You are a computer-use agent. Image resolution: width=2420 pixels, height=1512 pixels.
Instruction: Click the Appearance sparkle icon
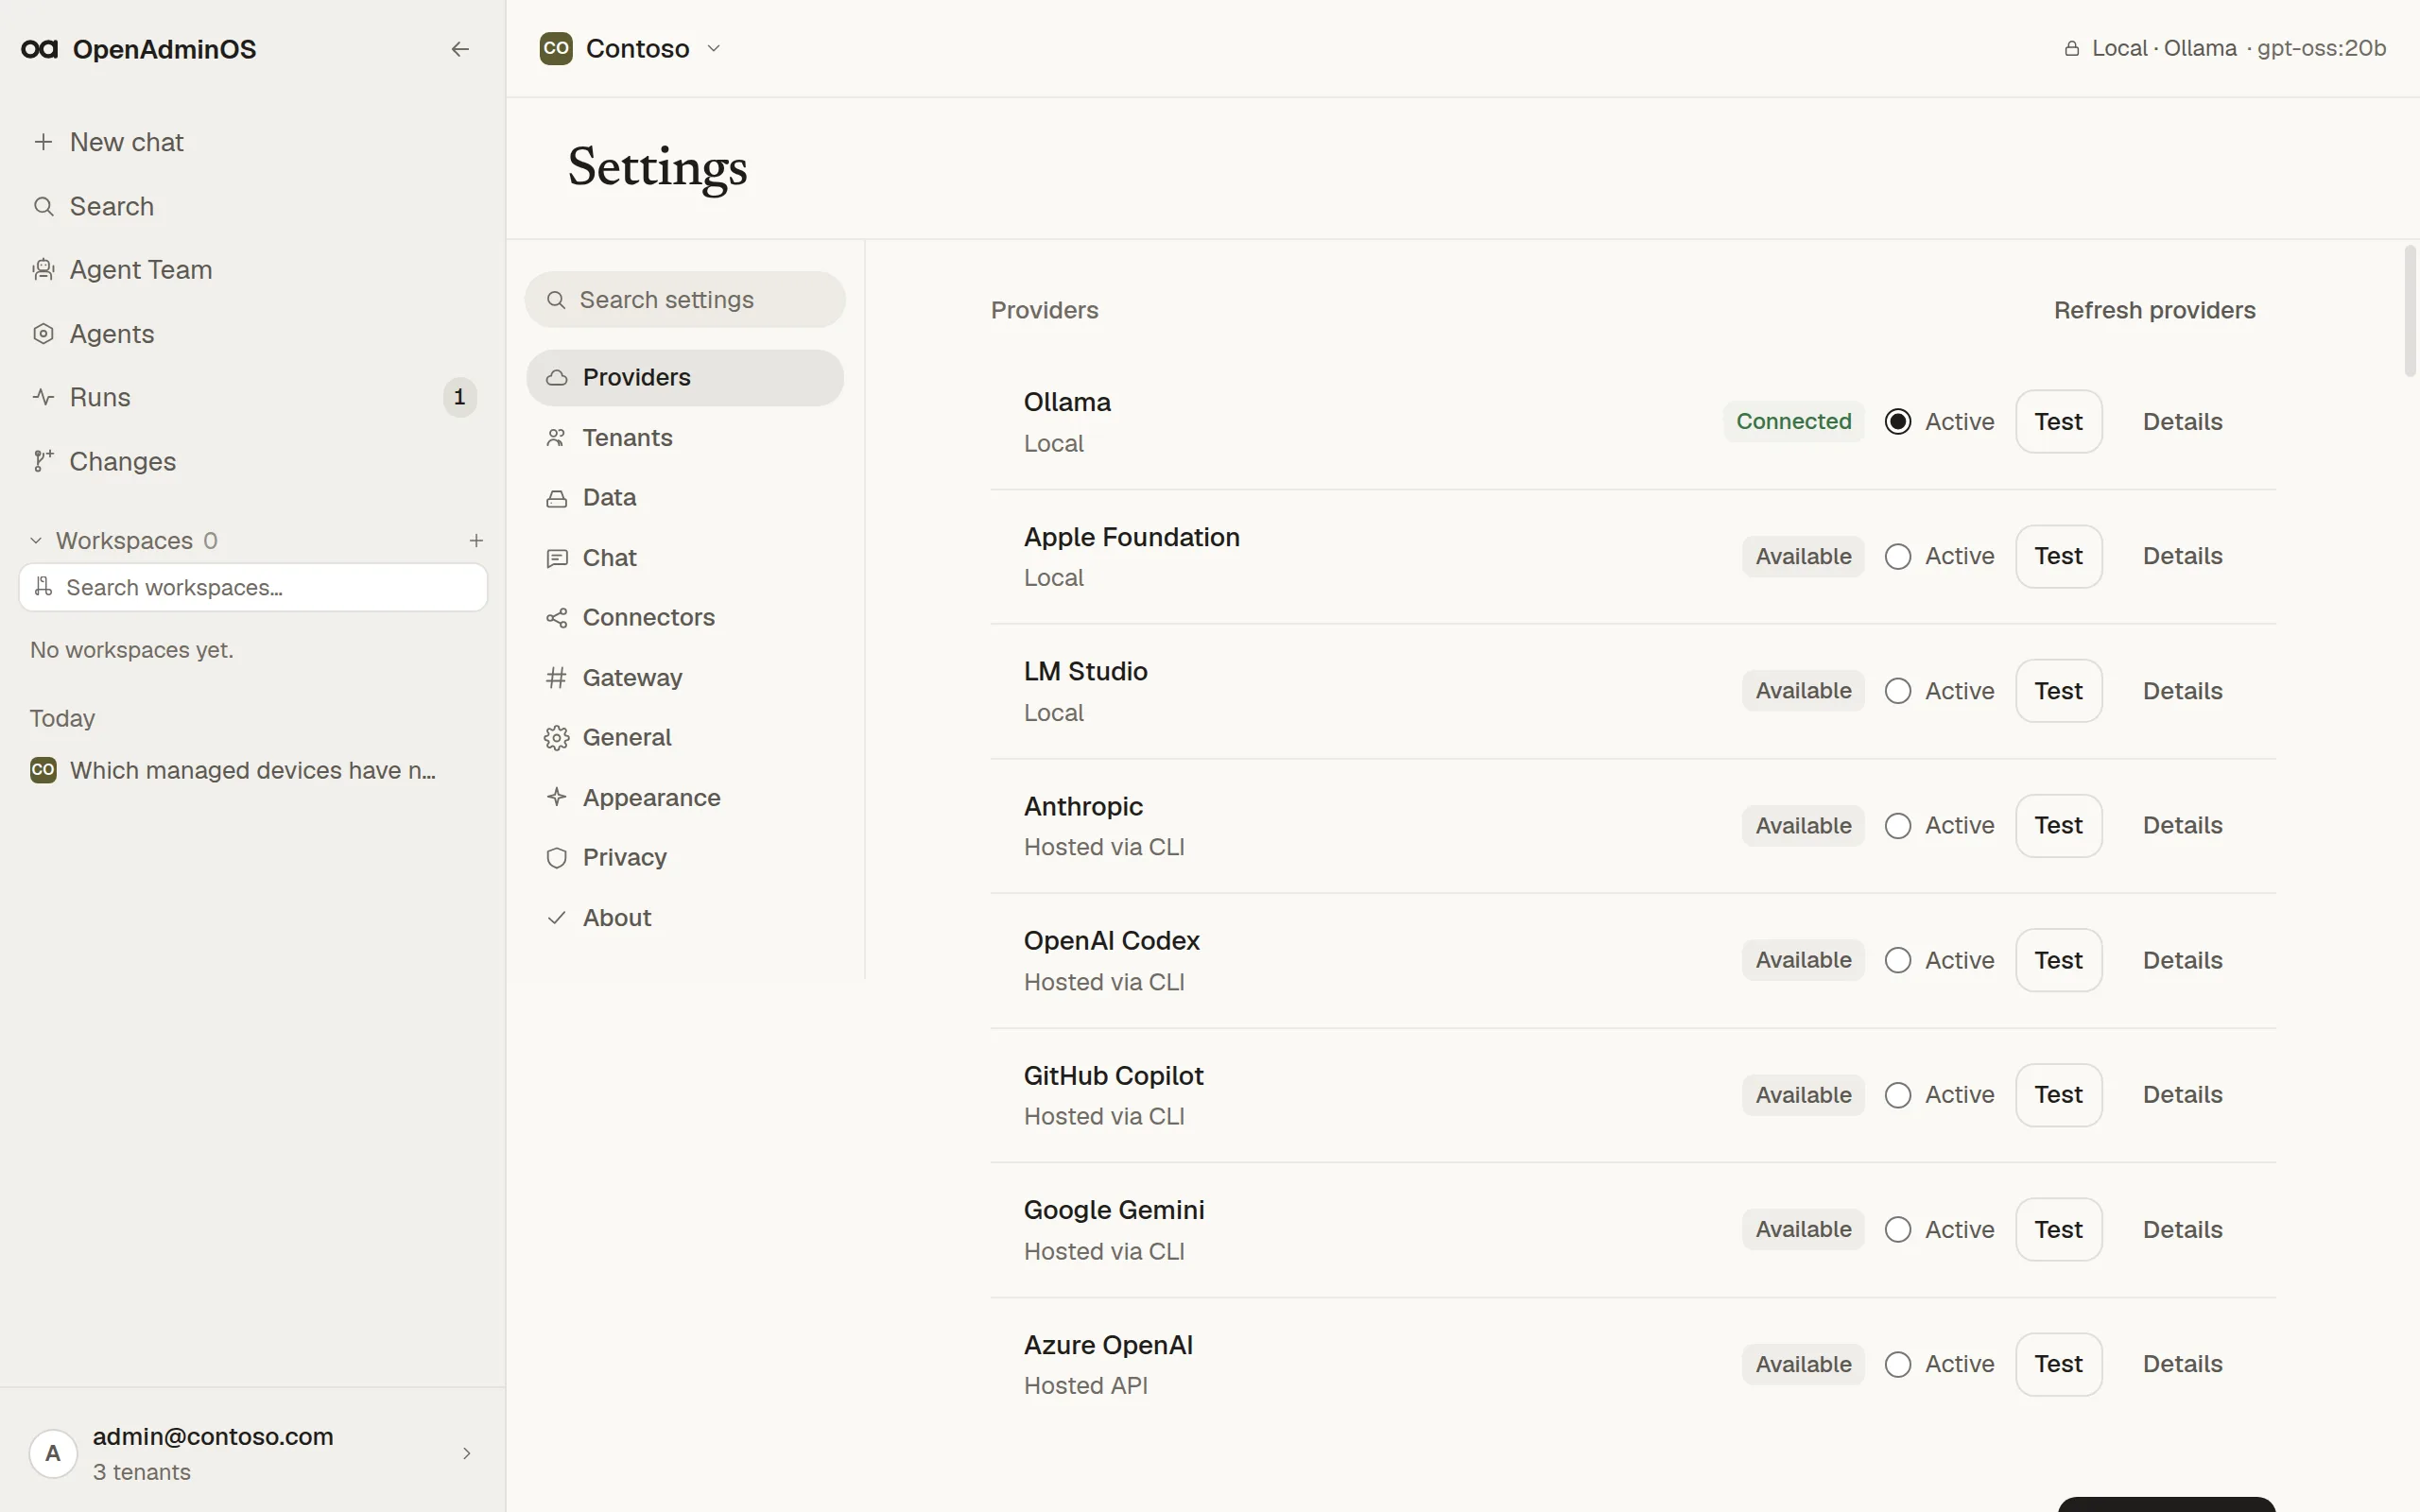tap(557, 797)
